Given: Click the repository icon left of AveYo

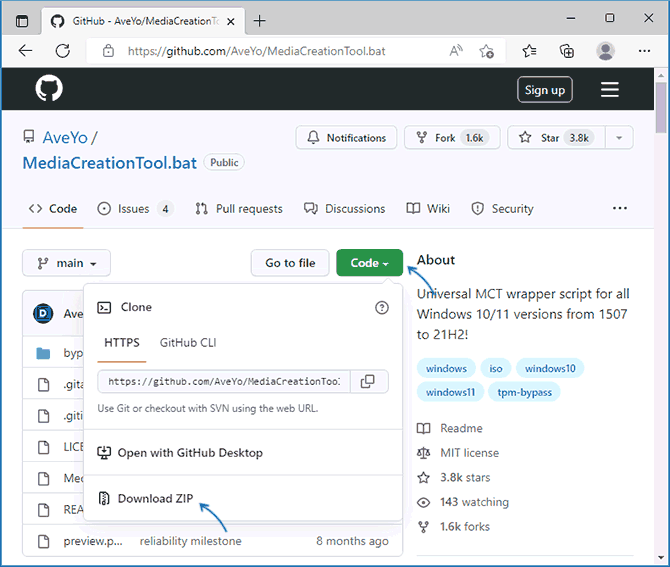Looking at the screenshot, I should [x=29, y=137].
